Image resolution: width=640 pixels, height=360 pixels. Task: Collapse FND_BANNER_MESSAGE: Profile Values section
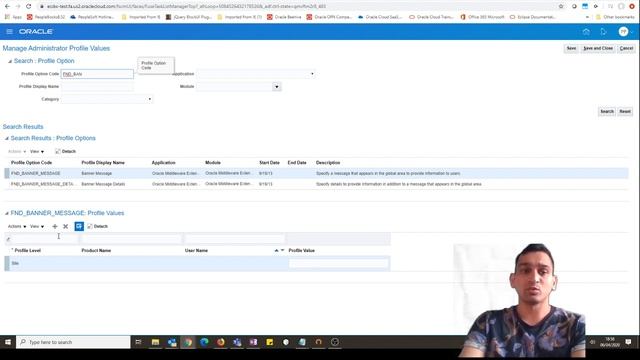pyautogui.click(x=7, y=213)
